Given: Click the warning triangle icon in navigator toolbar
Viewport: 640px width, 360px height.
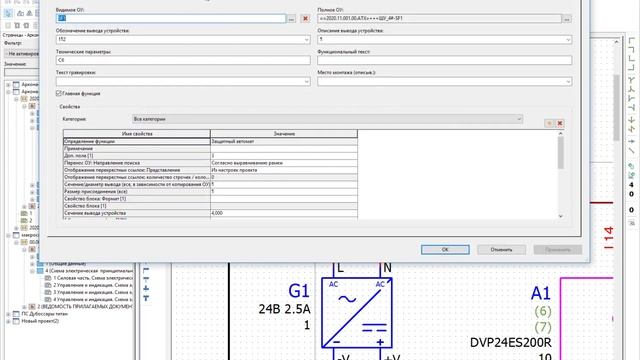Looking at the screenshot, I should (29, 13).
